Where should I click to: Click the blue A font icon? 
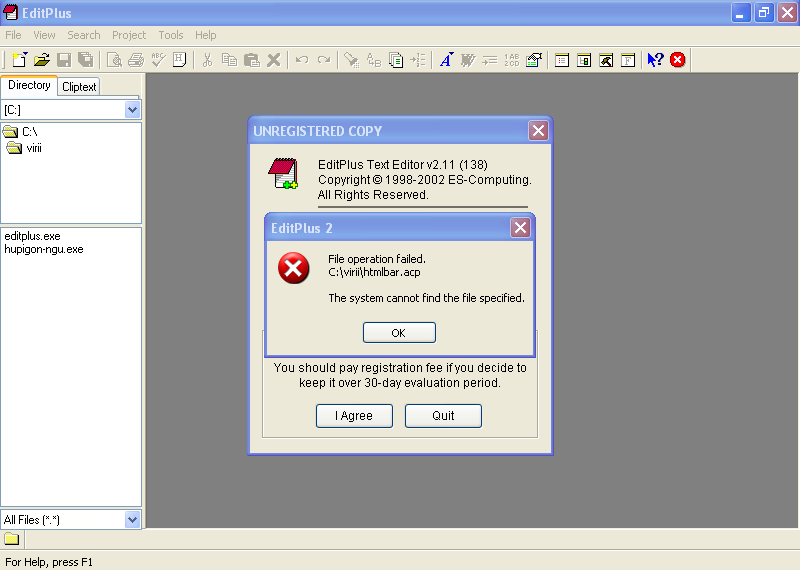click(446, 60)
